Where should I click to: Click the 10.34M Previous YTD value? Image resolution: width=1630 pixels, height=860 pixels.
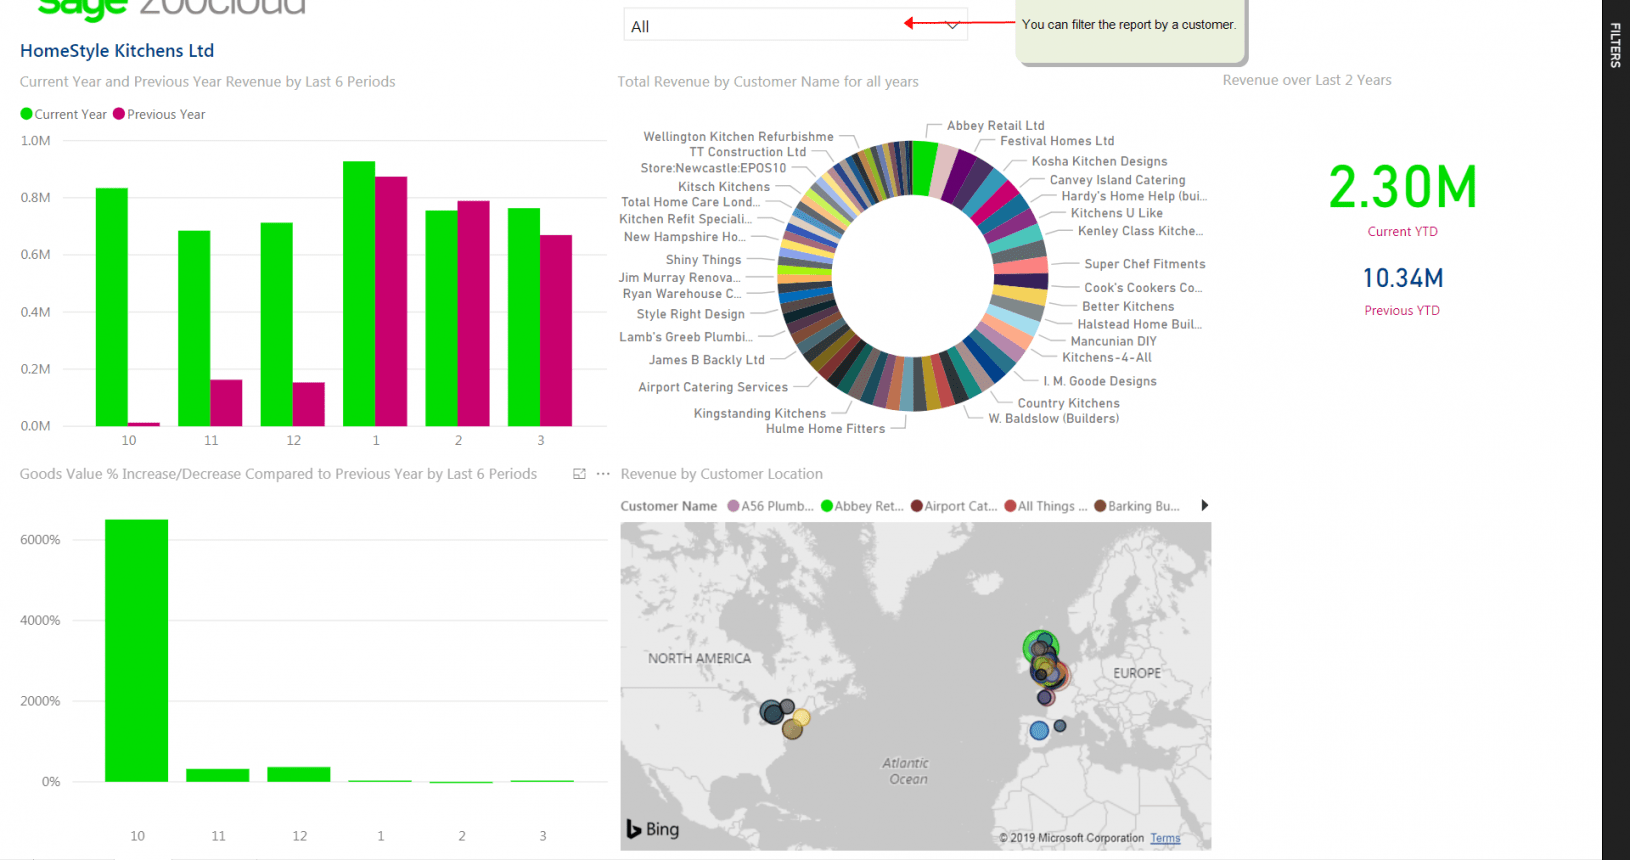[1403, 278]
